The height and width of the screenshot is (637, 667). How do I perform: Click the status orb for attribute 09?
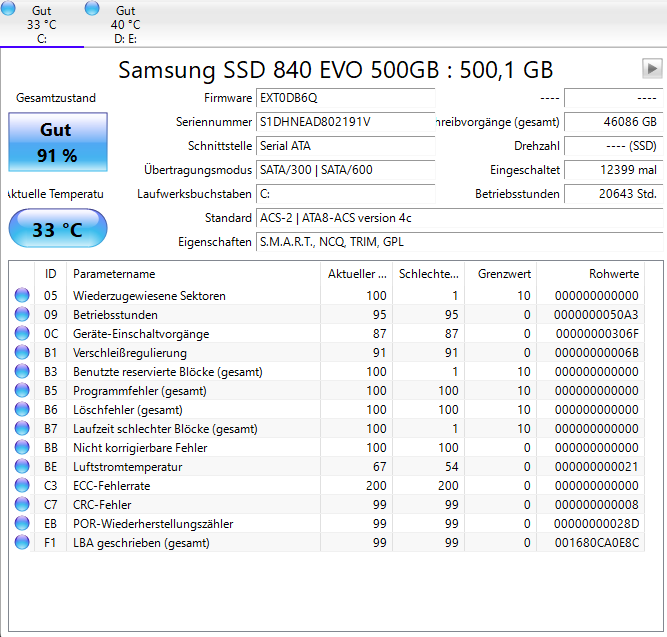pyautogui.click(x=22, y=314)
